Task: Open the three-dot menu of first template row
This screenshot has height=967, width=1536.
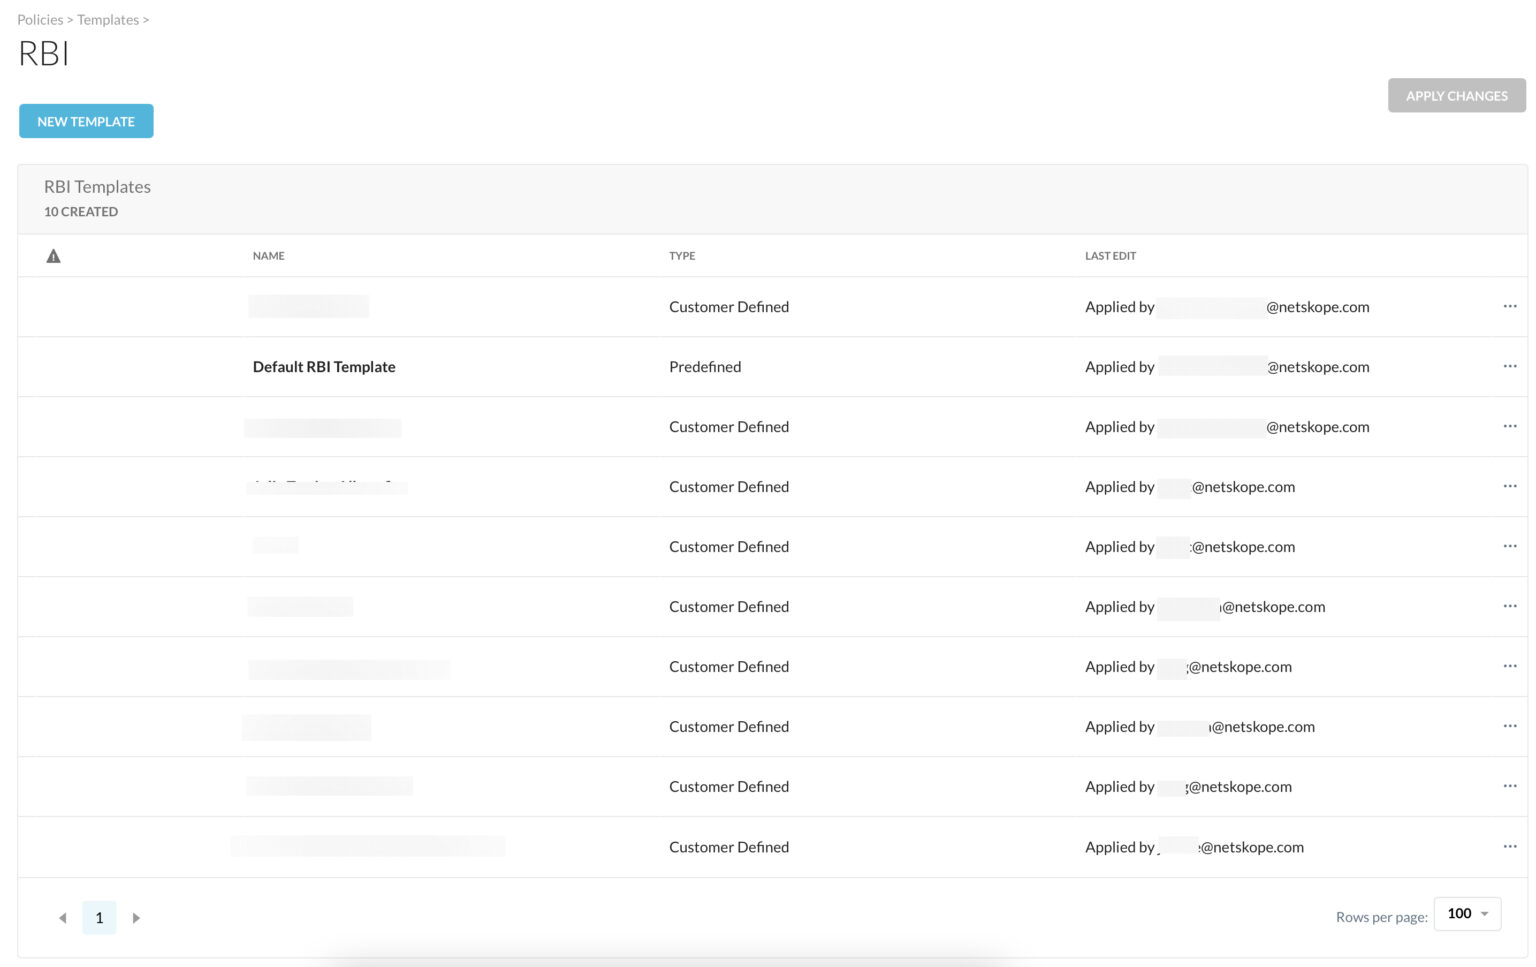Action: click(1509, 306)
